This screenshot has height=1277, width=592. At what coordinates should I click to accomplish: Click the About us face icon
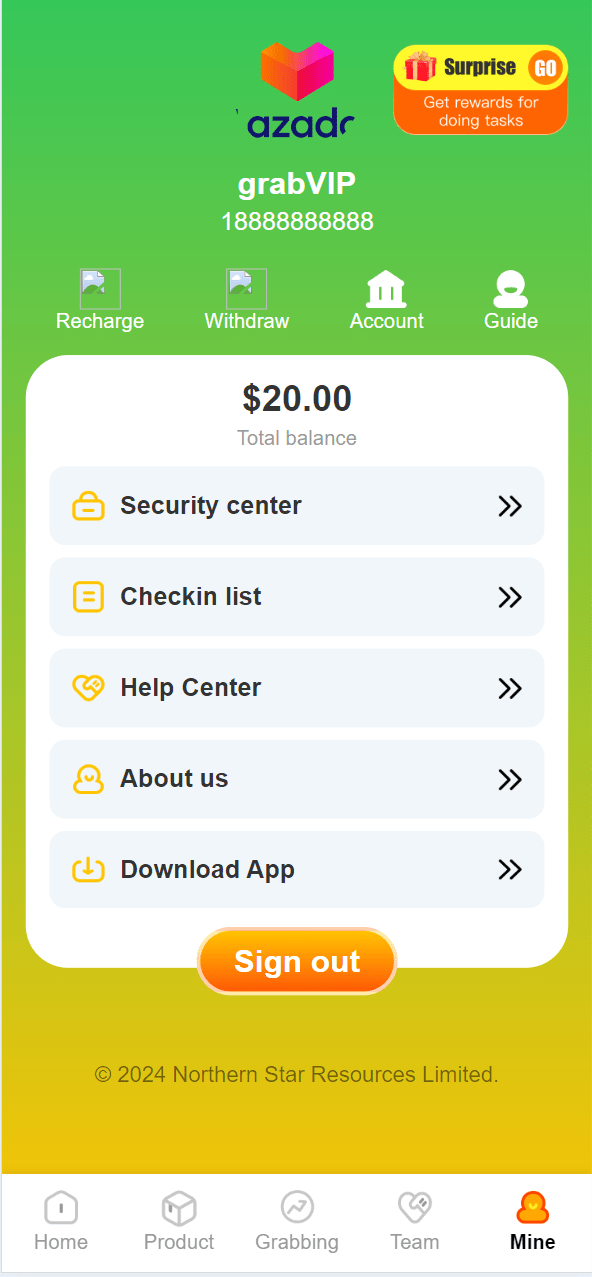click(x=88, y=779)
